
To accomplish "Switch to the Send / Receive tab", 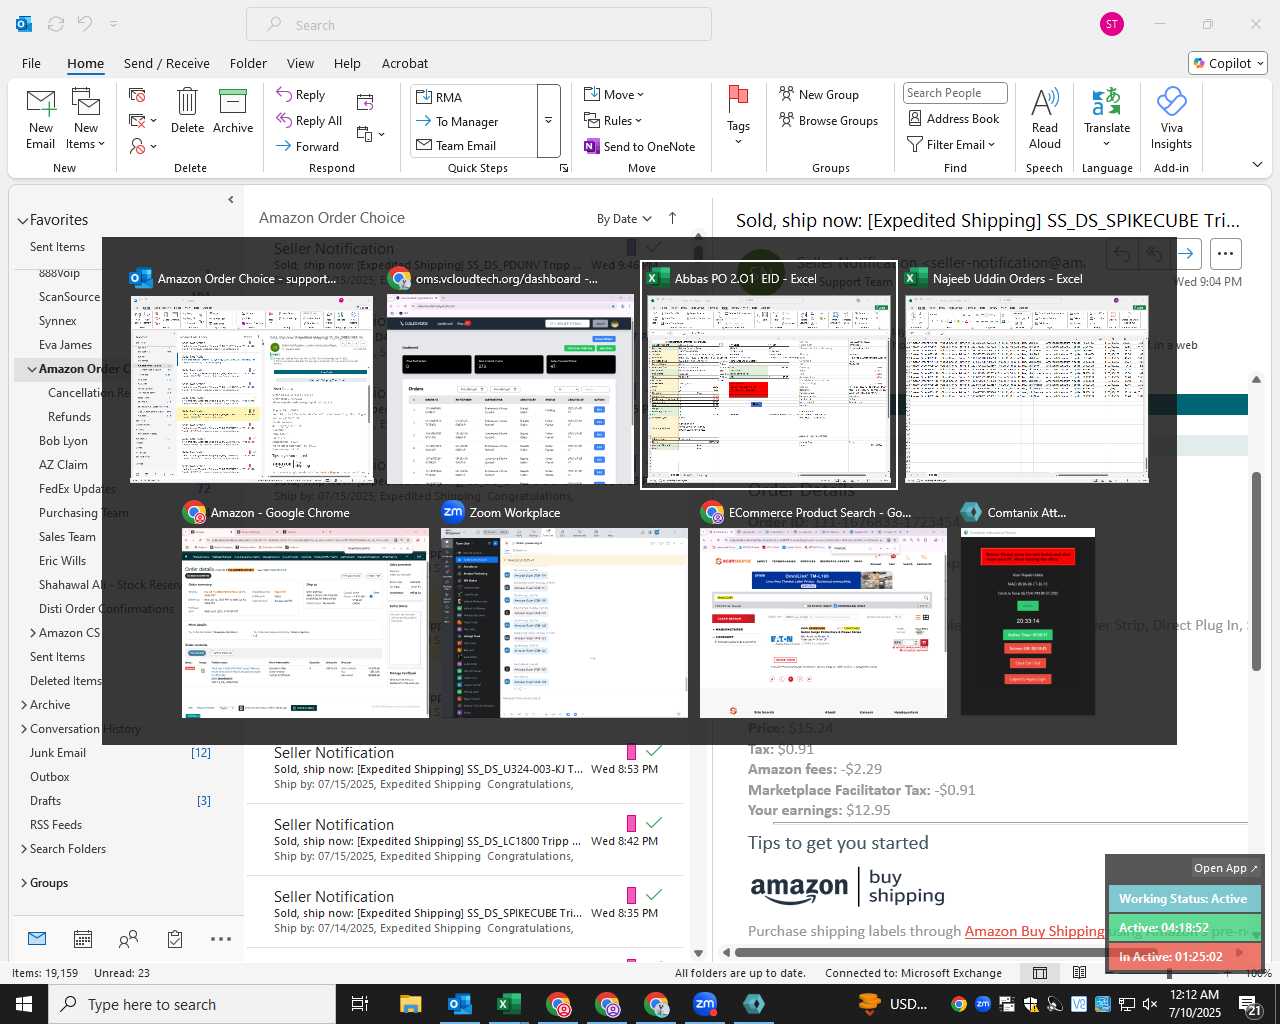I will (x=167, y=63).
